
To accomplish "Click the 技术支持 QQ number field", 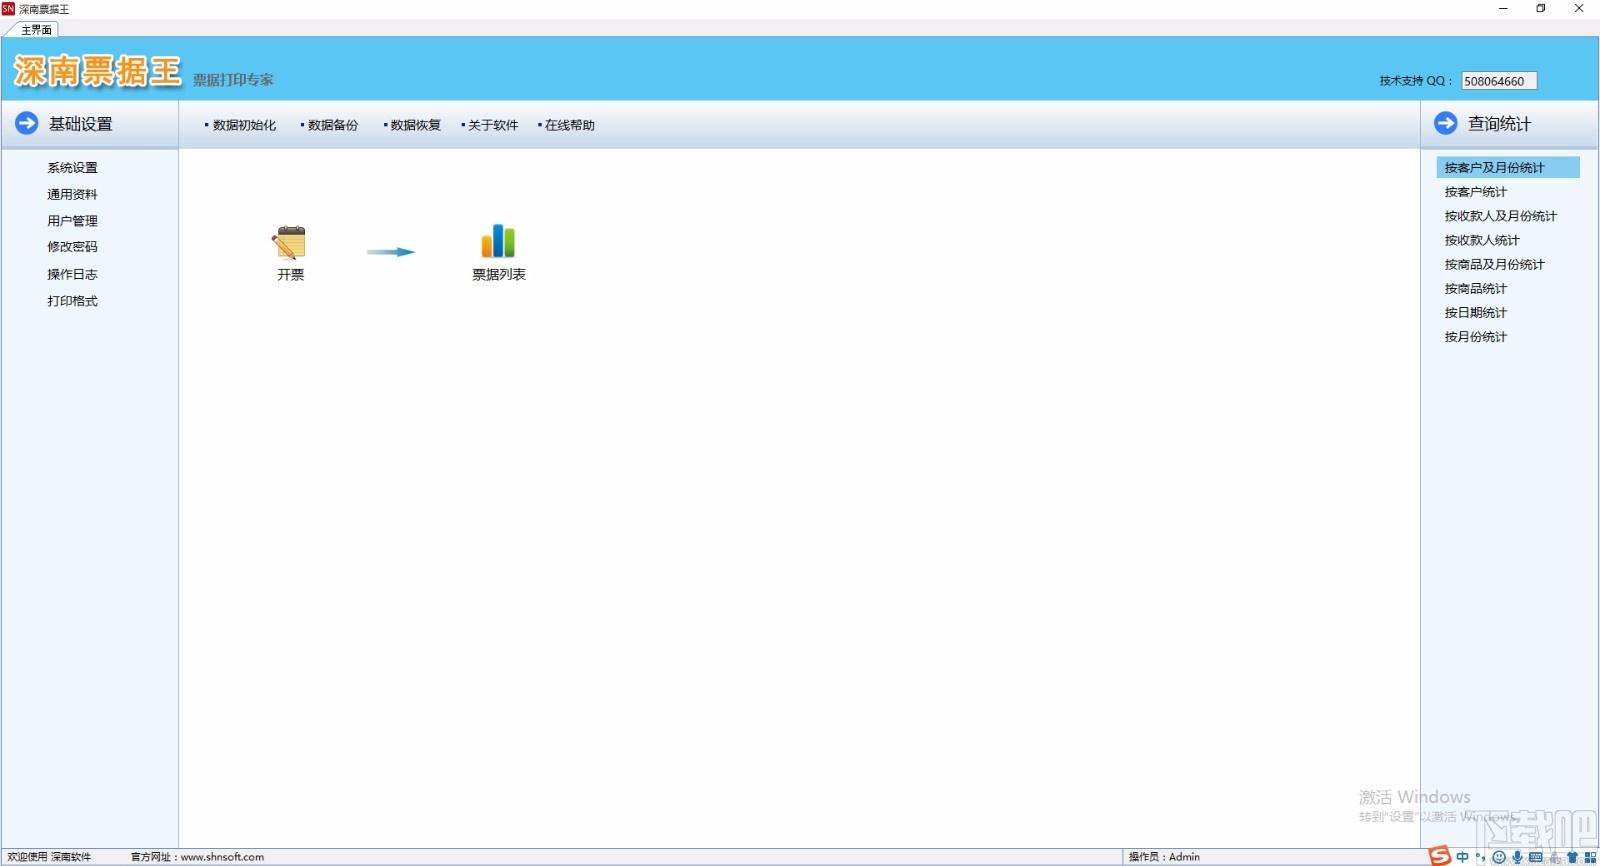I will pyautogui.click(x=1499, y=81).
